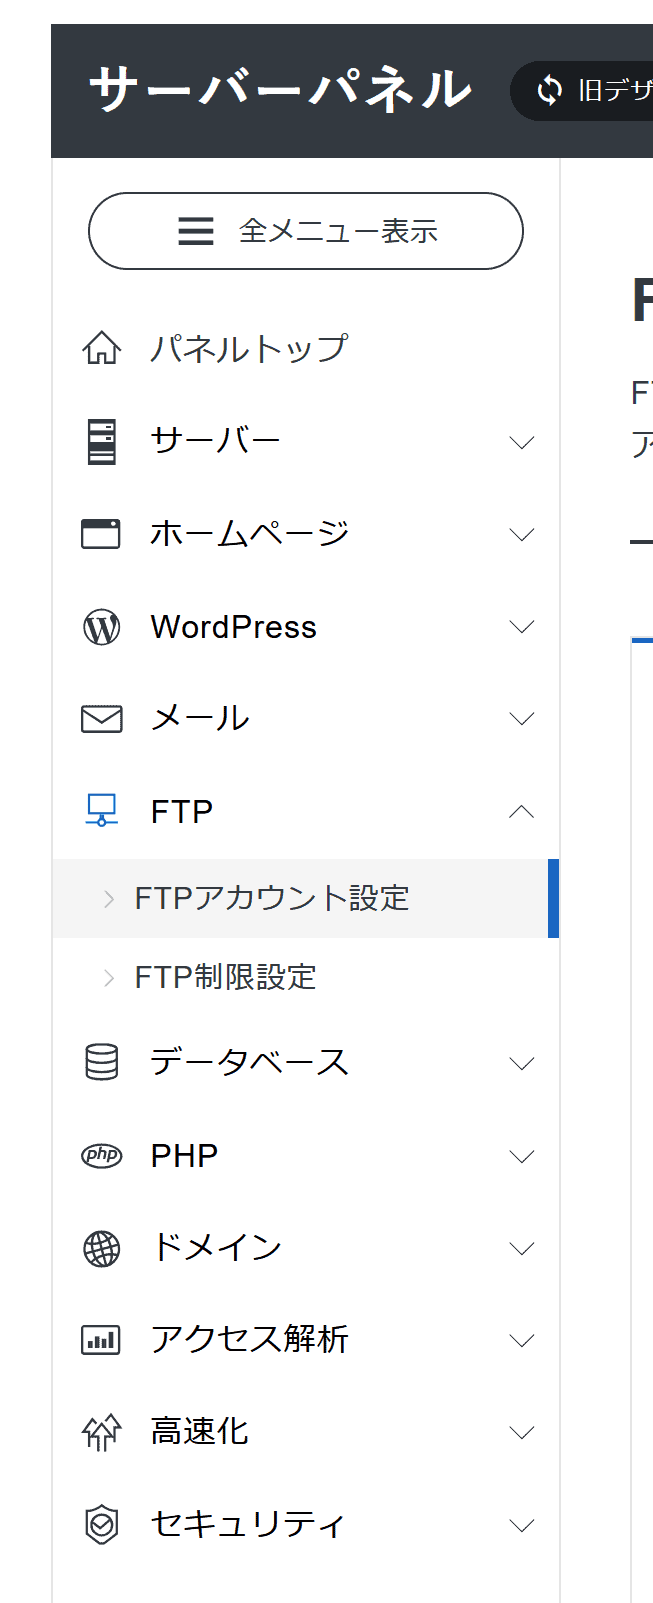Screen dimensions: 653x1603
Task: Click the browser window icon for ホームページ
Action: pyautogui.click(x=101, y=534)
